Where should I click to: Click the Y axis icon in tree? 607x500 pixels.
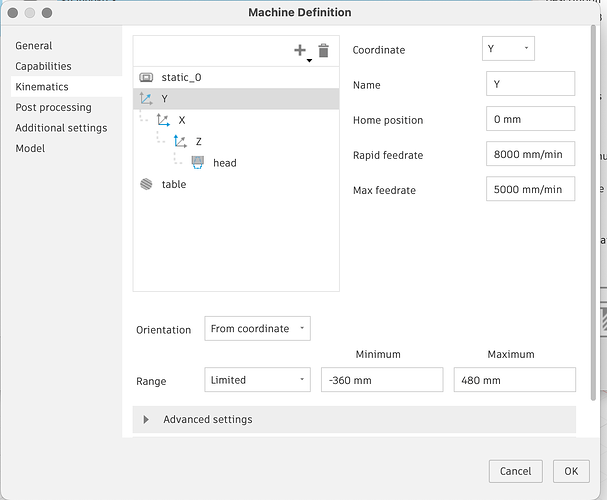pyautogui.click(x=146, y=99)
